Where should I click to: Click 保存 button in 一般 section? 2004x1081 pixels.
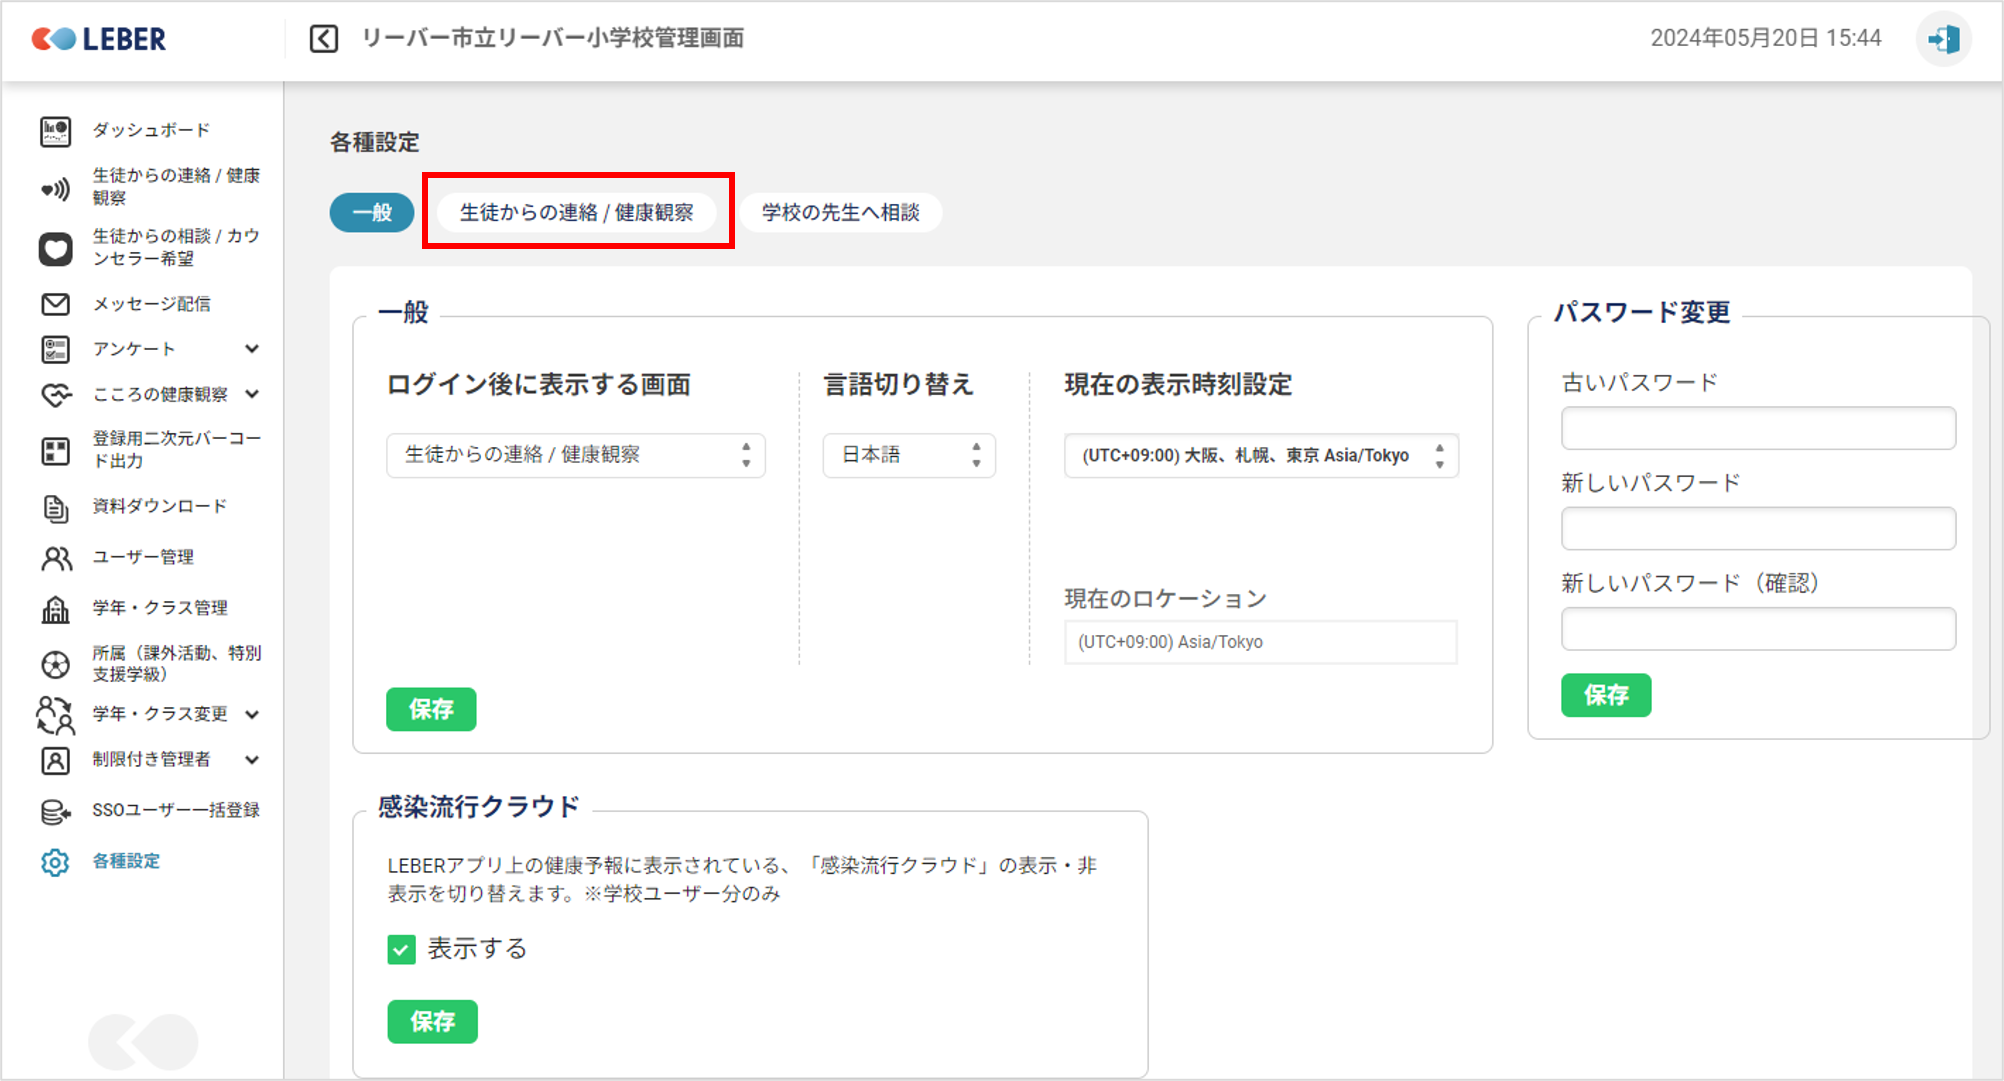point(431,709)
